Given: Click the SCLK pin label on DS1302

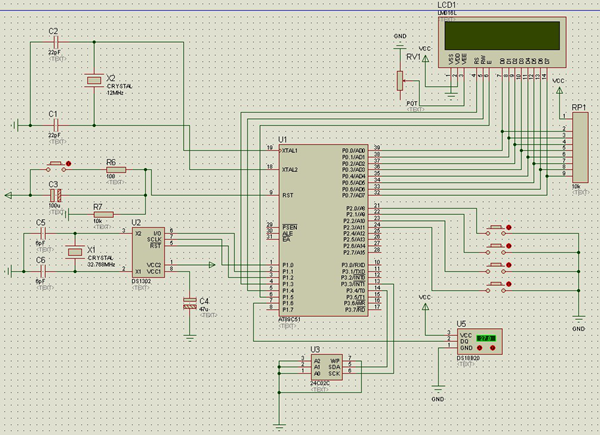Looking at the screenshot, I should (x=154, y=239).
